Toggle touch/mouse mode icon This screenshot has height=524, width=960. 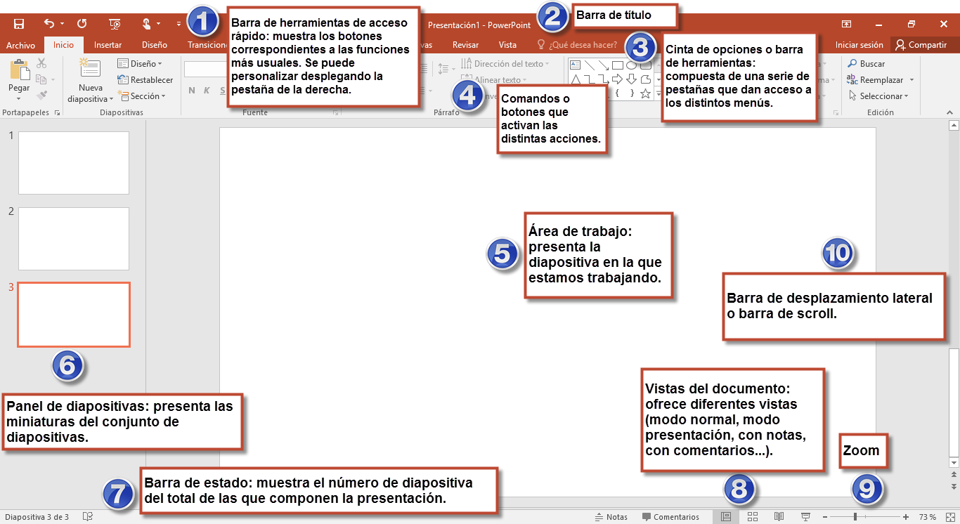(x=146, y=24)
